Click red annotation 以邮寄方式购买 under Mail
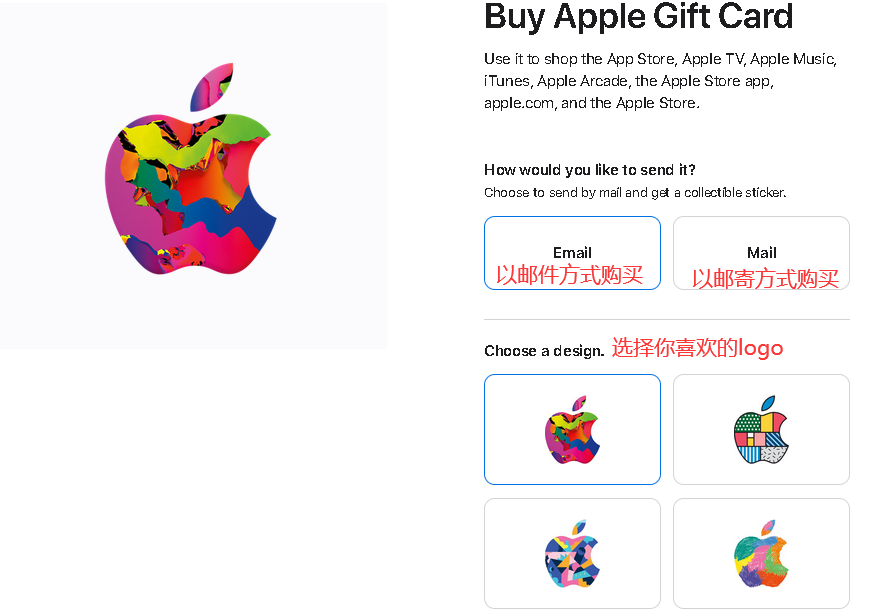 click(x=765, y=279)
